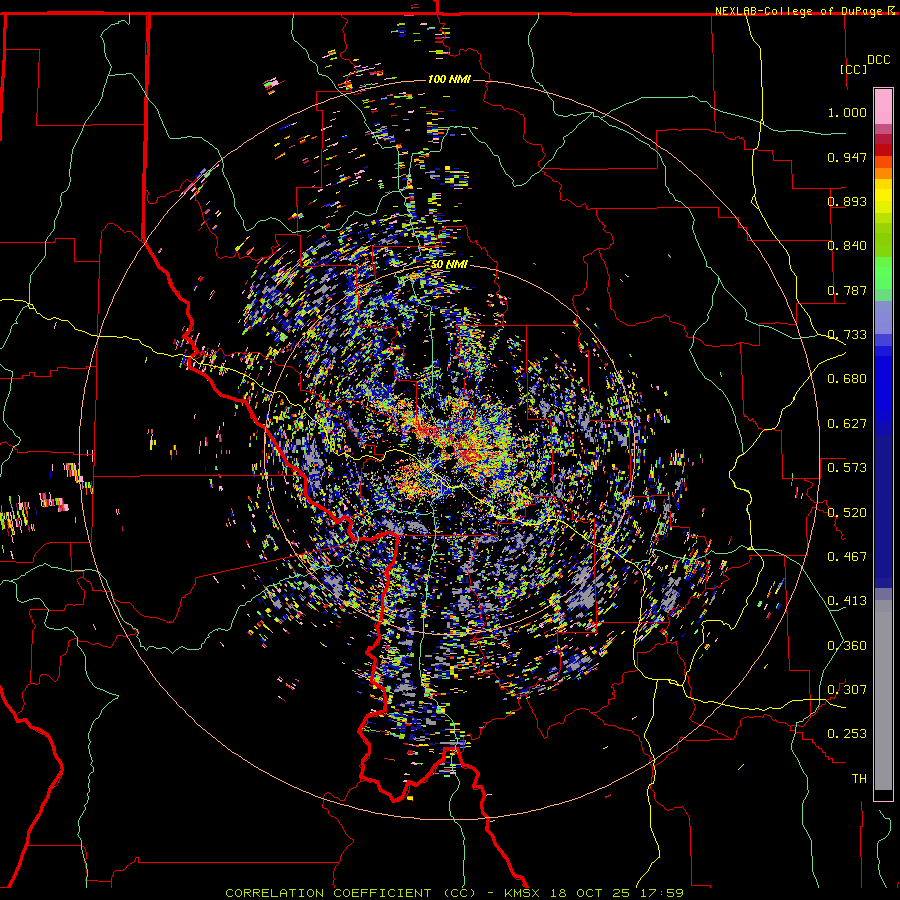This screenshot has width=900, height=900.
Task: Click the 0.787 scale value
Action: (x=847, y=290)
